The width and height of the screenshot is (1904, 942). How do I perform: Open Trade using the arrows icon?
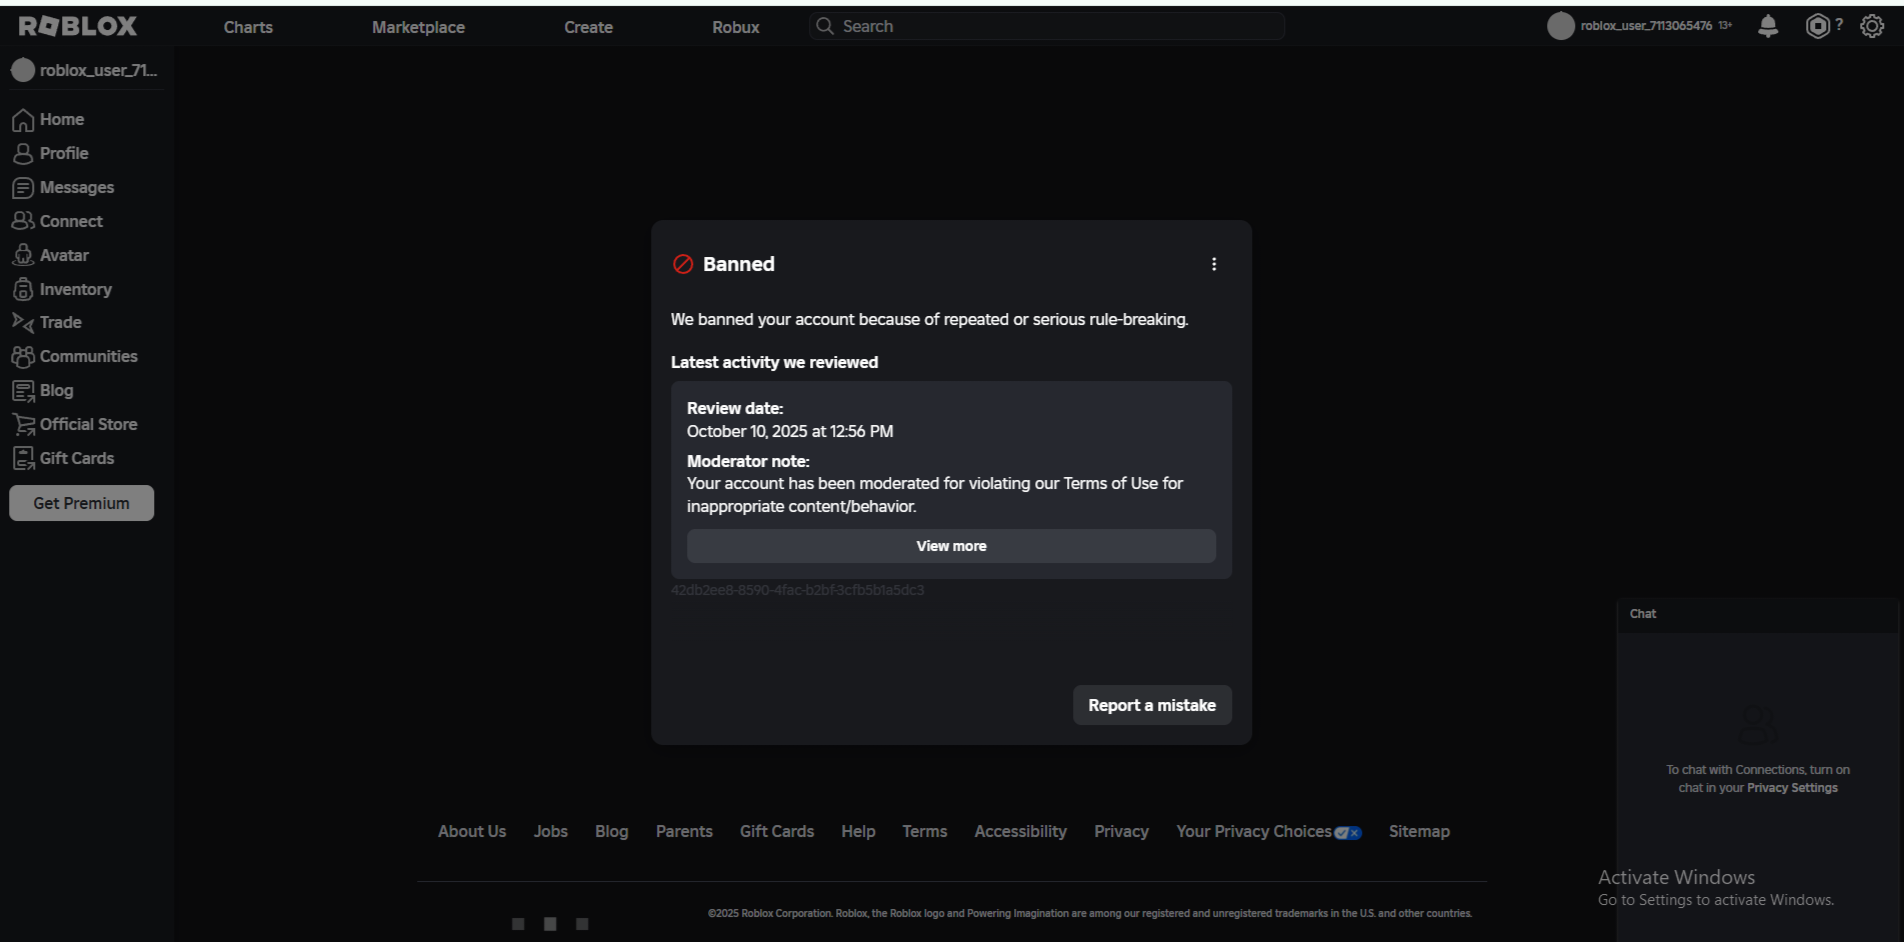pos(23,322)
